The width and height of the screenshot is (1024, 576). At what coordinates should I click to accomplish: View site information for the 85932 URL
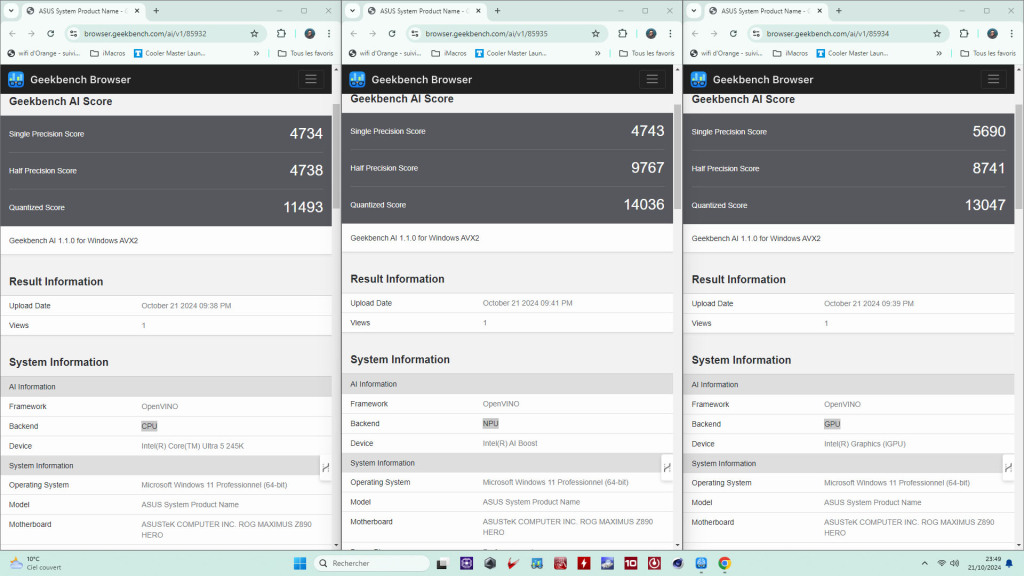pos(74,33)
